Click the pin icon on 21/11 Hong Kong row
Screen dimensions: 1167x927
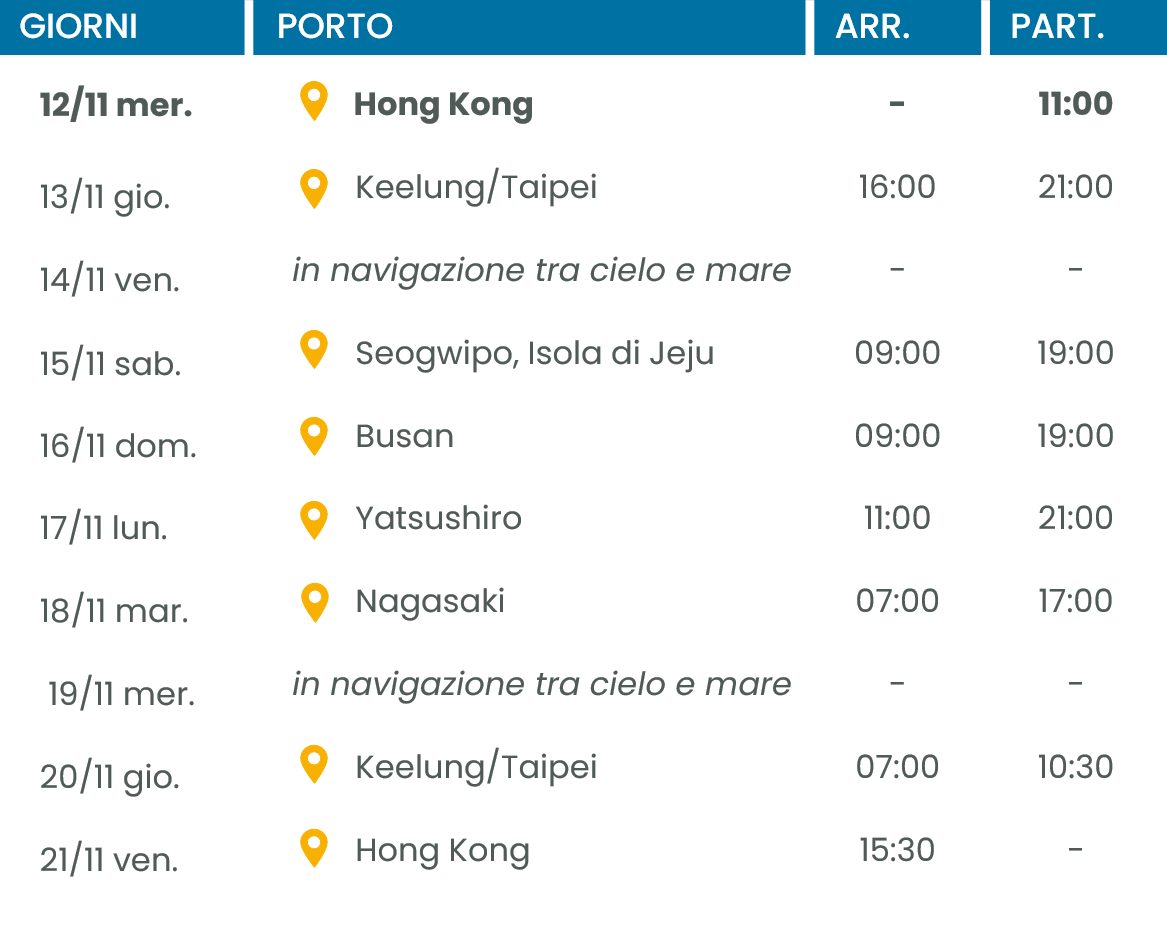coord(314,849)
